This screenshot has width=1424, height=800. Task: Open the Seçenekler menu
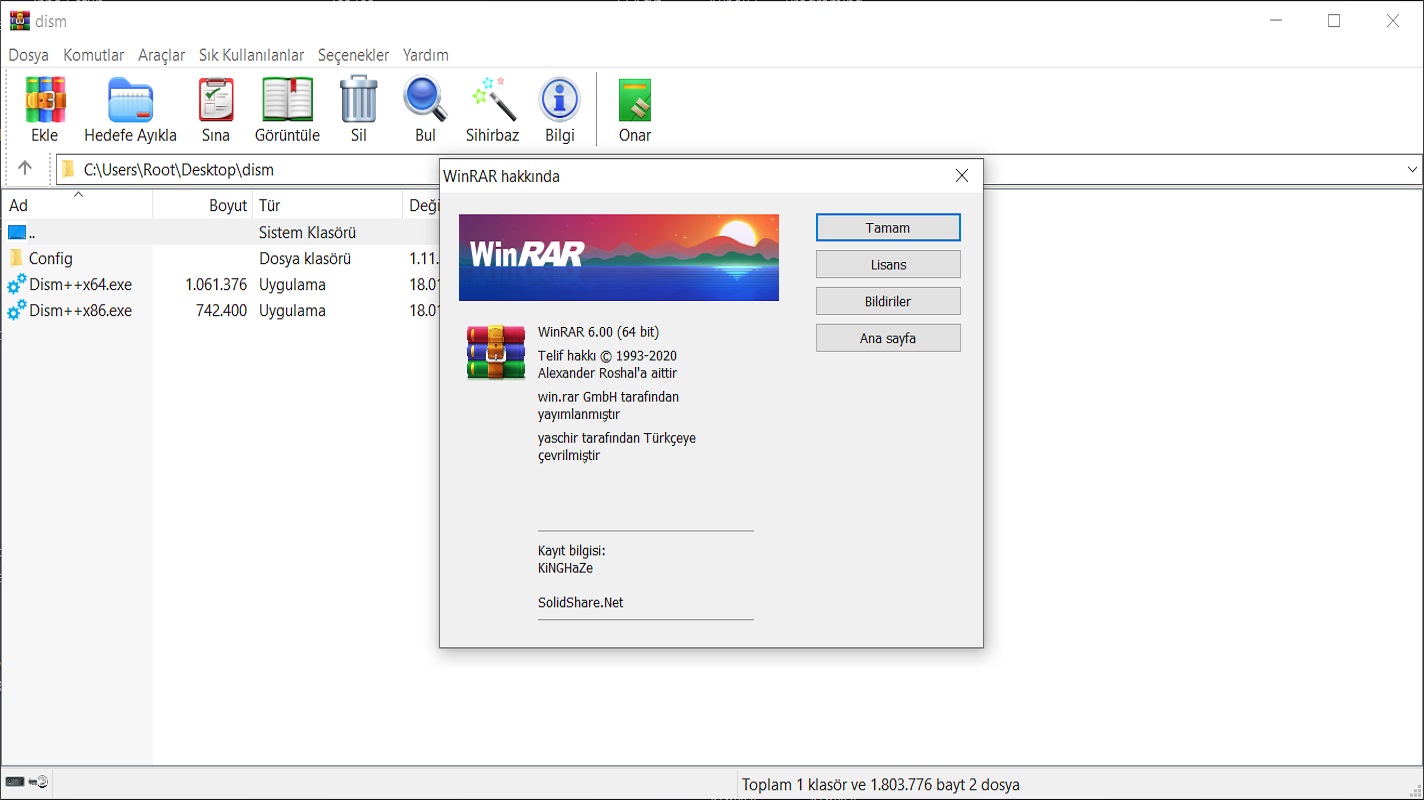353,55
